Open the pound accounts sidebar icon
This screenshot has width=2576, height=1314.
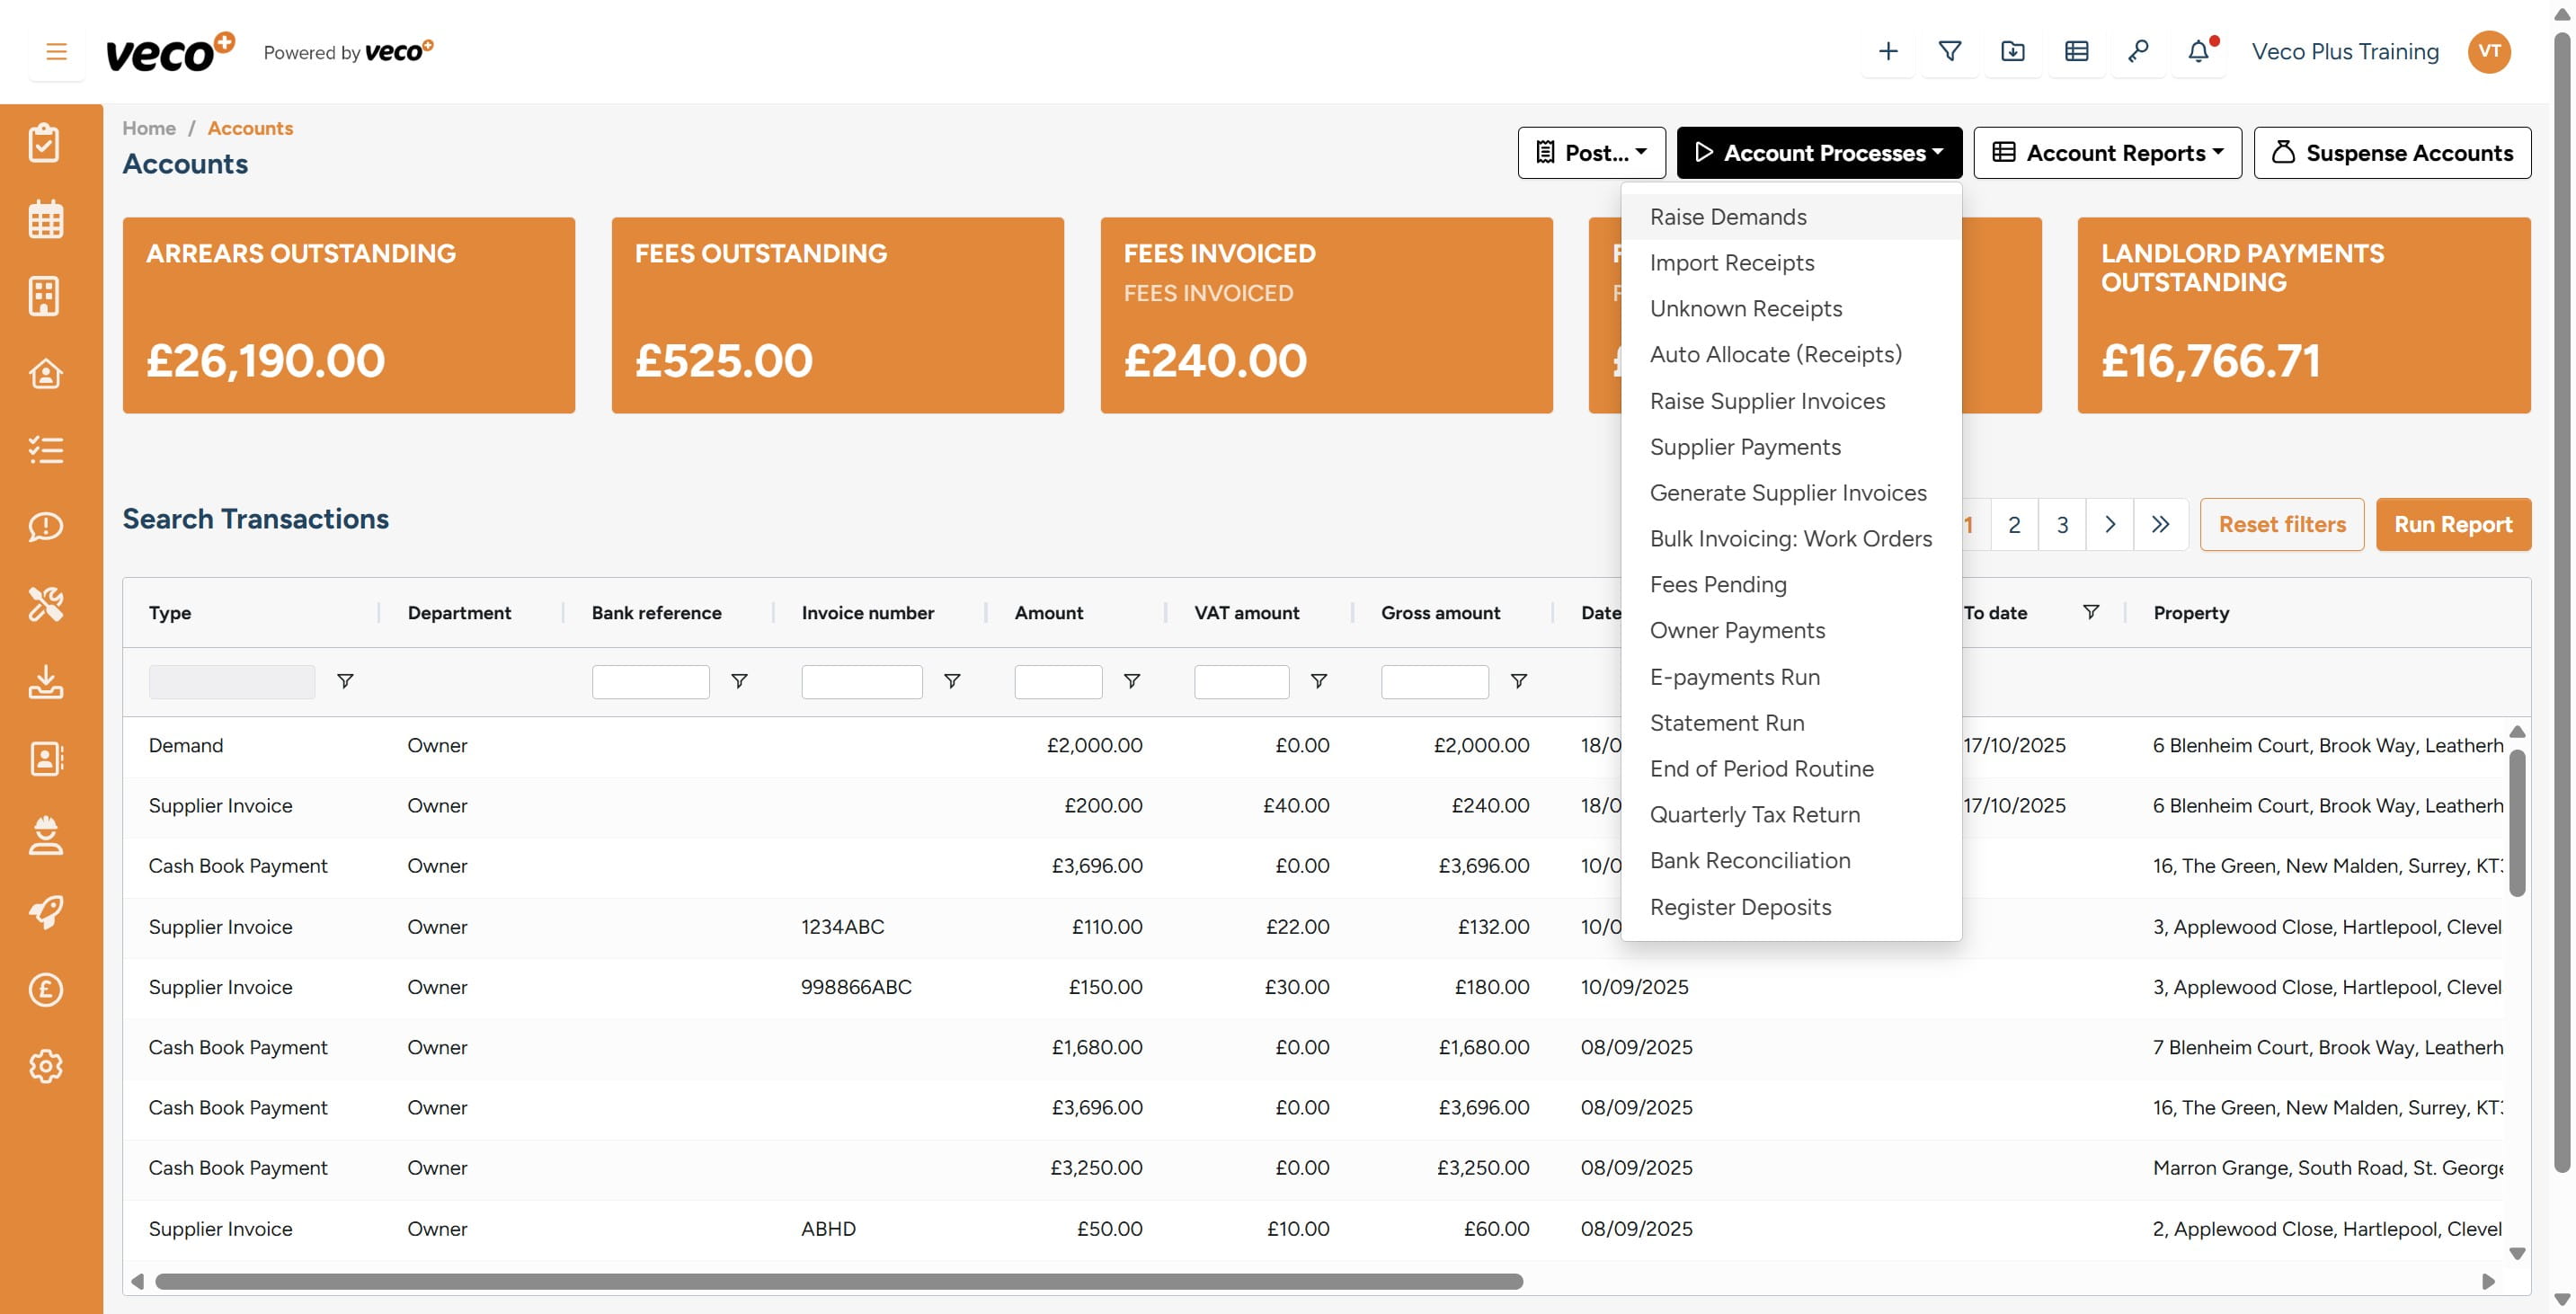click(45, 990)
